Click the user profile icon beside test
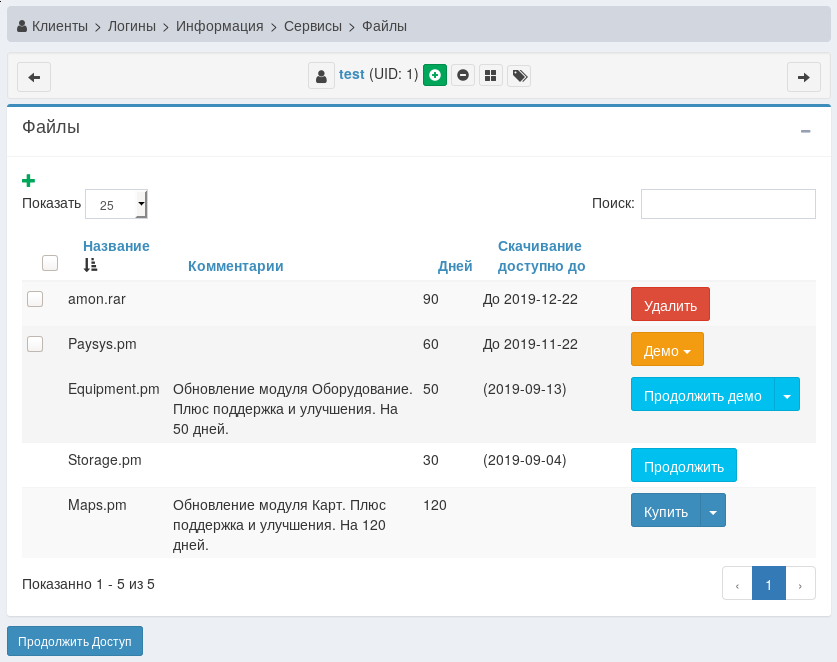The width and height of the screenshot is (837, 662). tap(321, 76)
